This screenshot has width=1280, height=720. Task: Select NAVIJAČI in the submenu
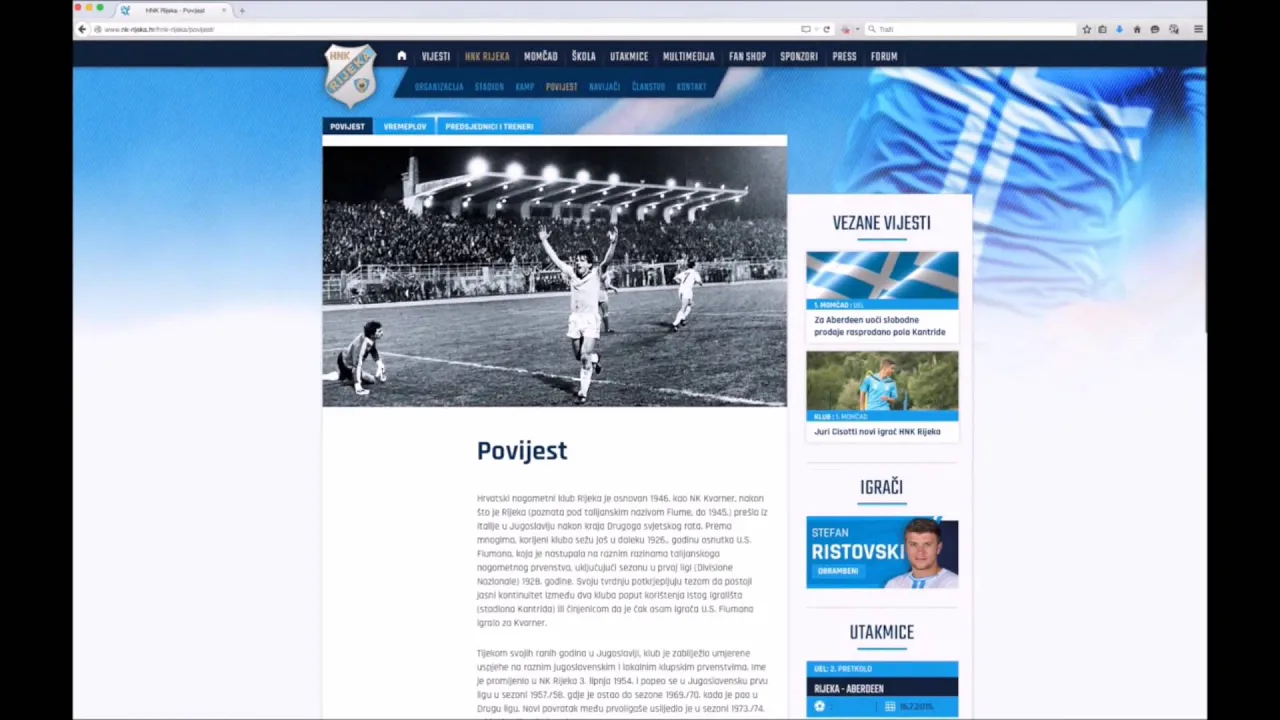(605, 87)
